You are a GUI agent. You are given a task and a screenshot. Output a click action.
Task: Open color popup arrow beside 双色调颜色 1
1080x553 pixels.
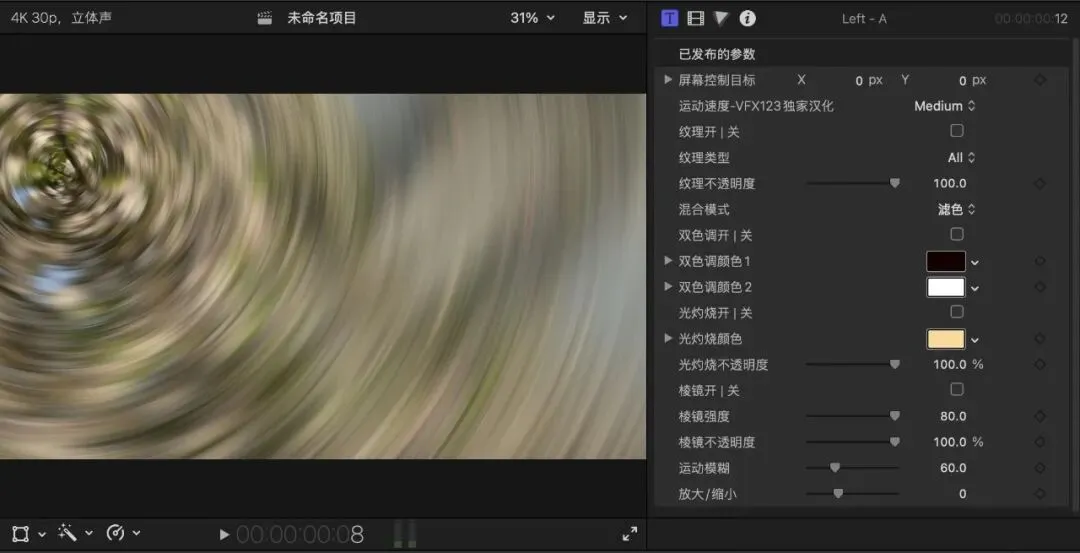(975, 262)
